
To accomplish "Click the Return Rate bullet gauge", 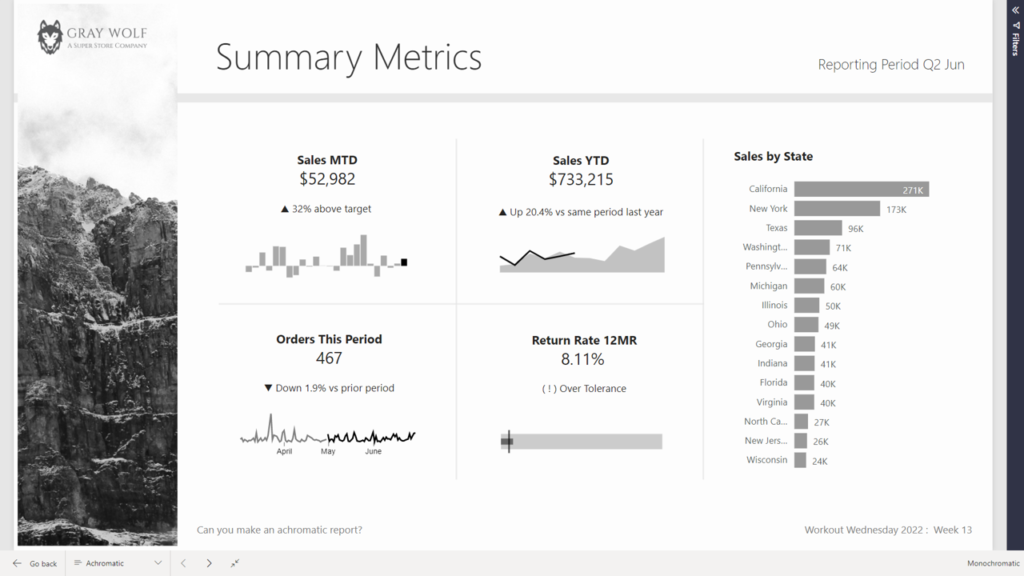I will (x=581, y=441).
